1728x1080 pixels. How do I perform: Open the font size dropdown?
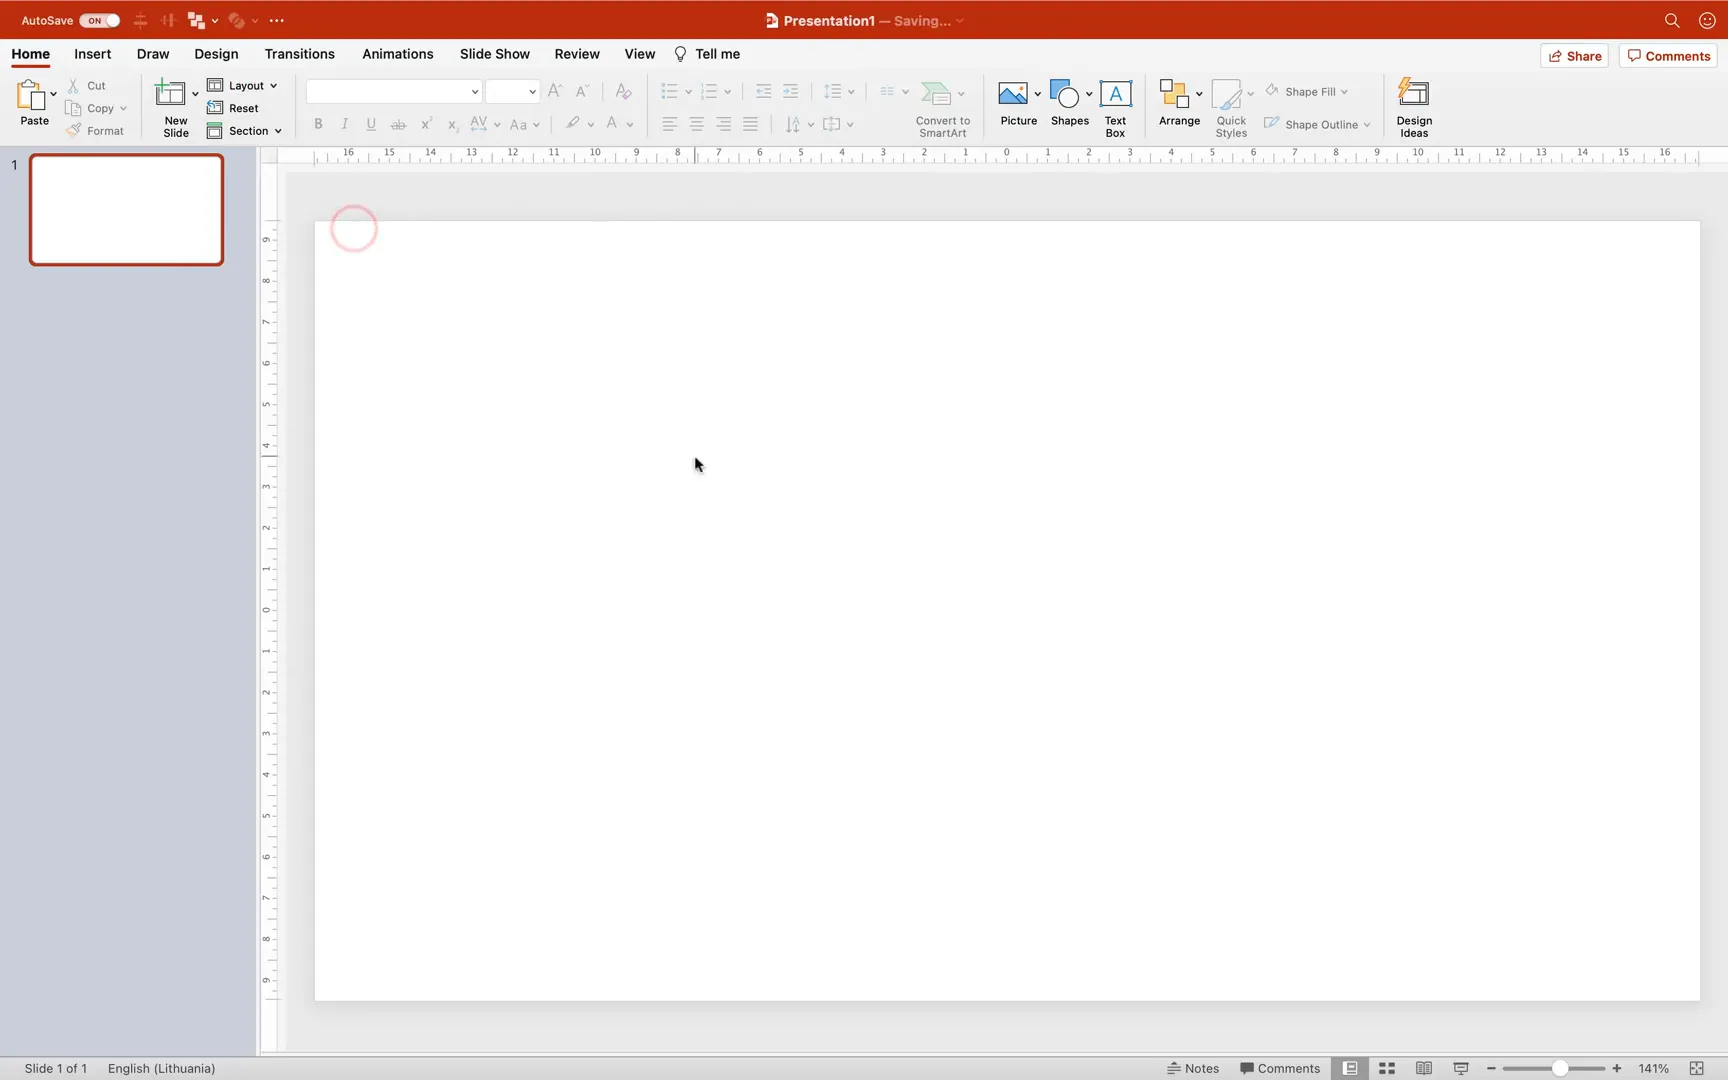coord(531,91)
